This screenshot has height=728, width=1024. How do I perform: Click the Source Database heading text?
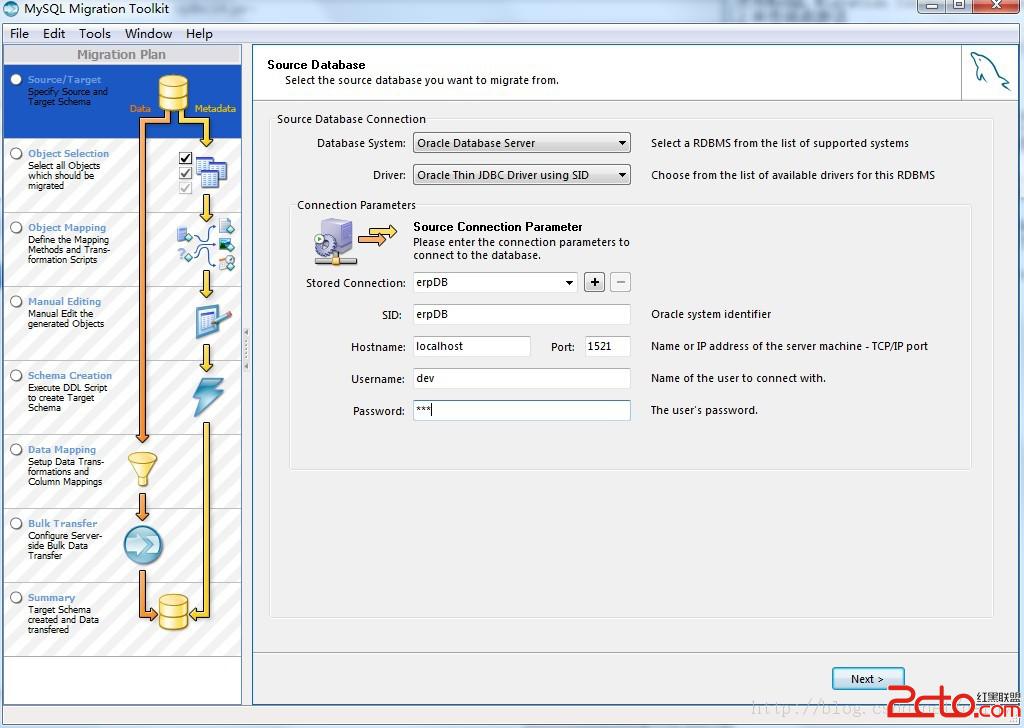316,65
